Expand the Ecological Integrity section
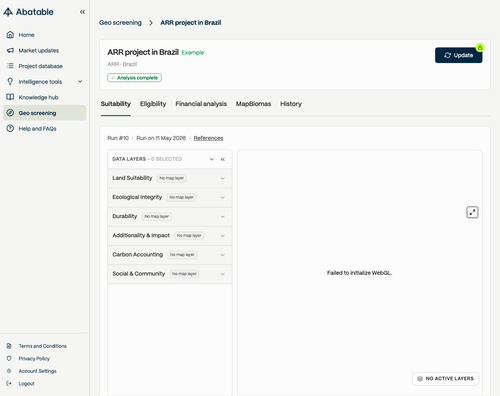Screen dimensions: 500x396 (x=223, y=197)
